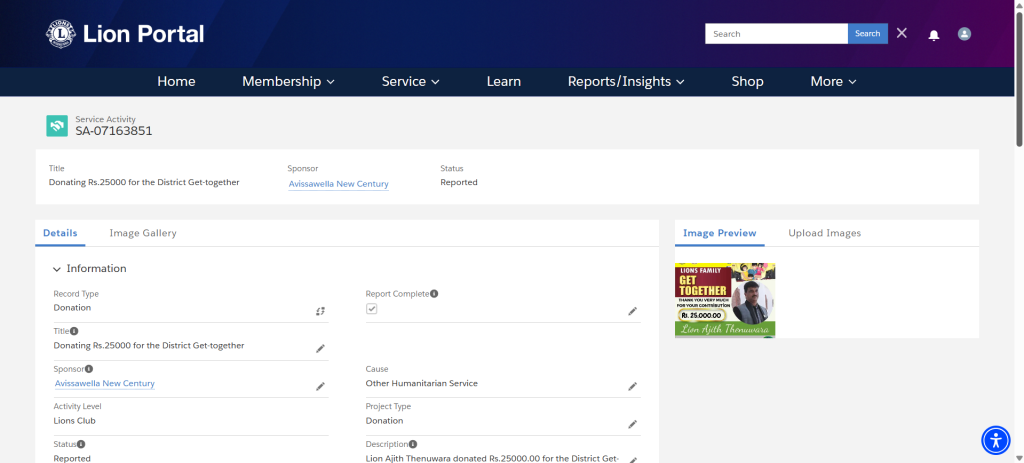Go to Home menu item
The height and width of the screenshot is (463, 1024).
pos(176,82)
